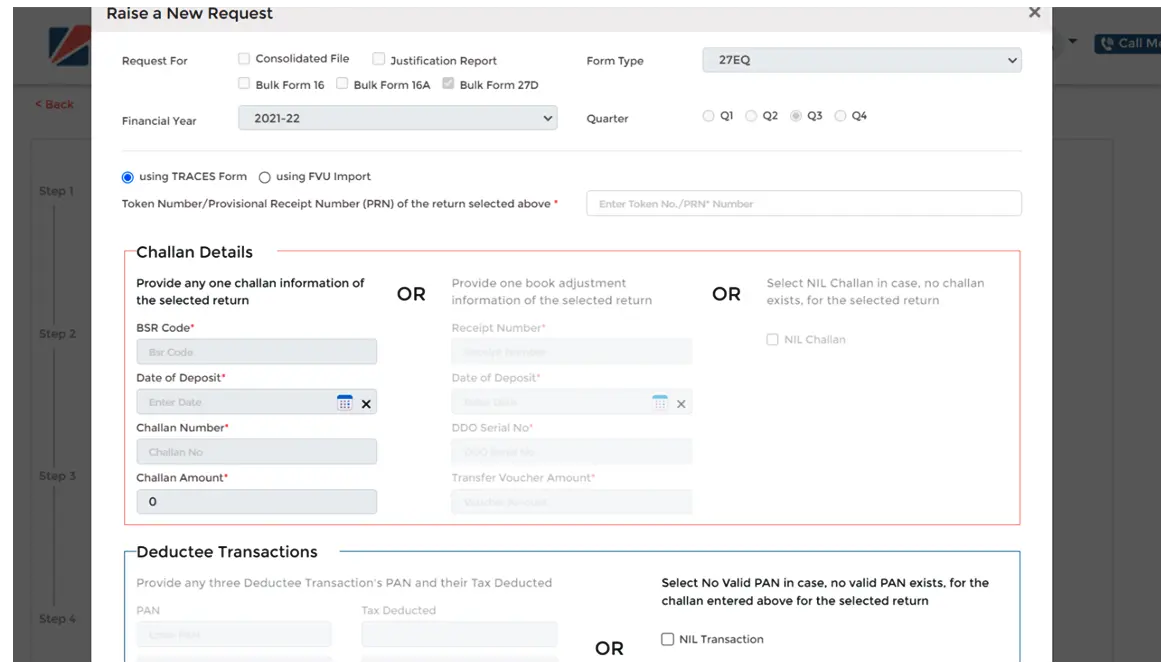The width and height of the screenshot is (1175, 671).
Task: Select the using FVU Import radio button
Action: coord(265,177)
